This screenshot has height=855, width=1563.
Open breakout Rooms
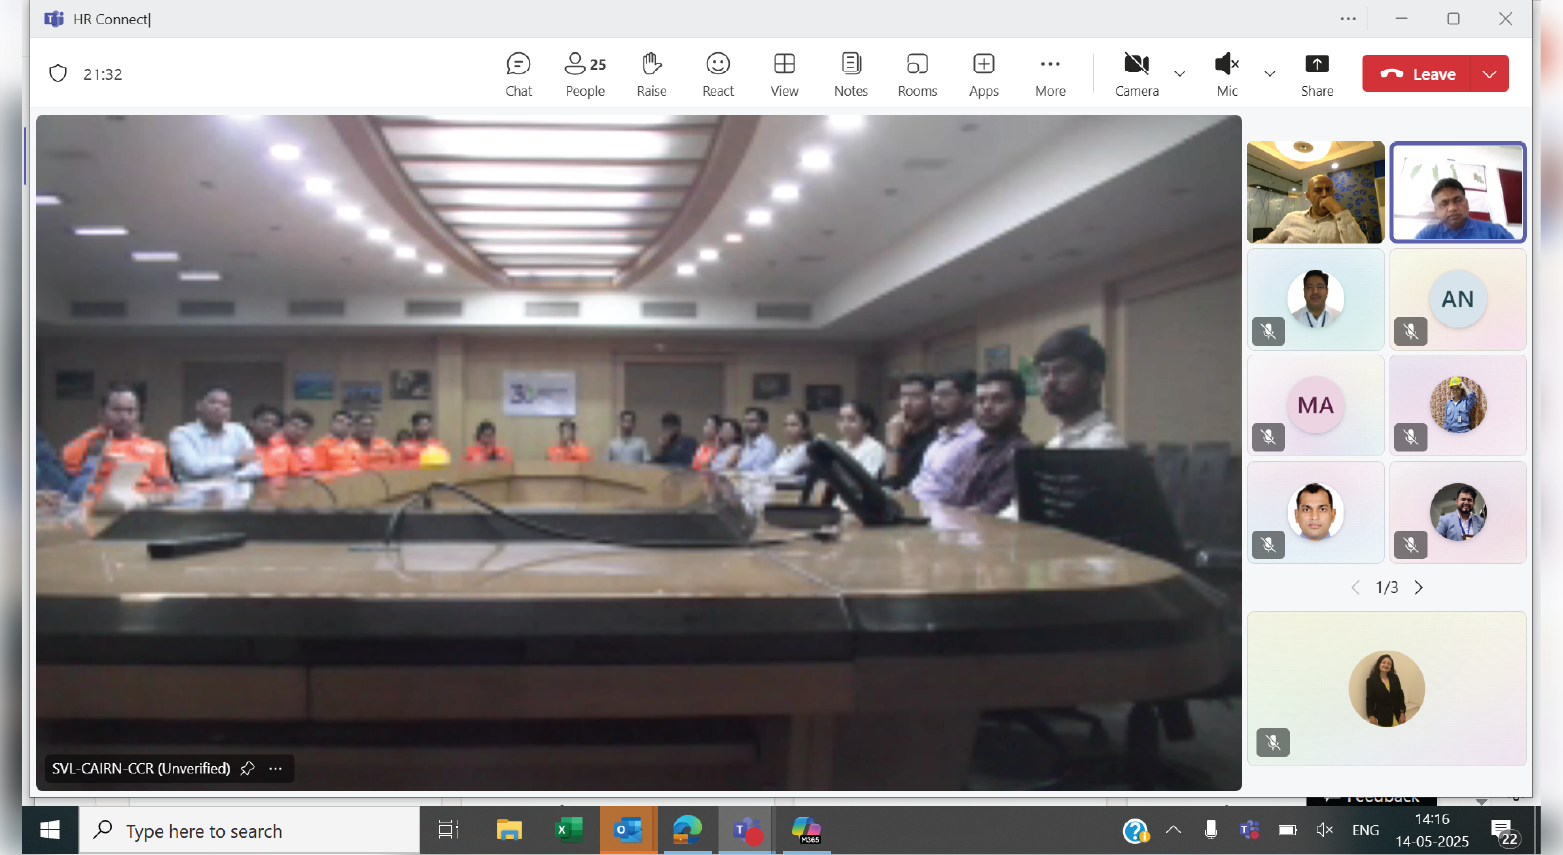tap(917, 75)
